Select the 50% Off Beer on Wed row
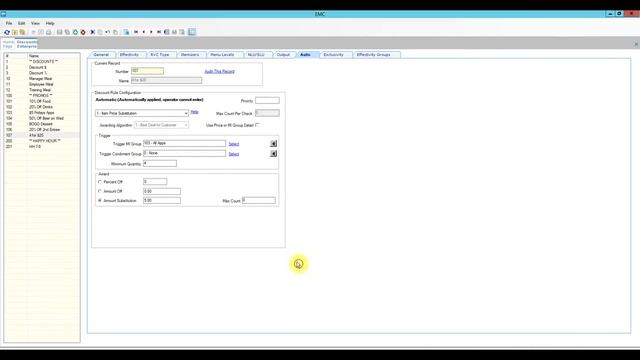The height and width of the screenshot is (360, 640). coord(42,118)
